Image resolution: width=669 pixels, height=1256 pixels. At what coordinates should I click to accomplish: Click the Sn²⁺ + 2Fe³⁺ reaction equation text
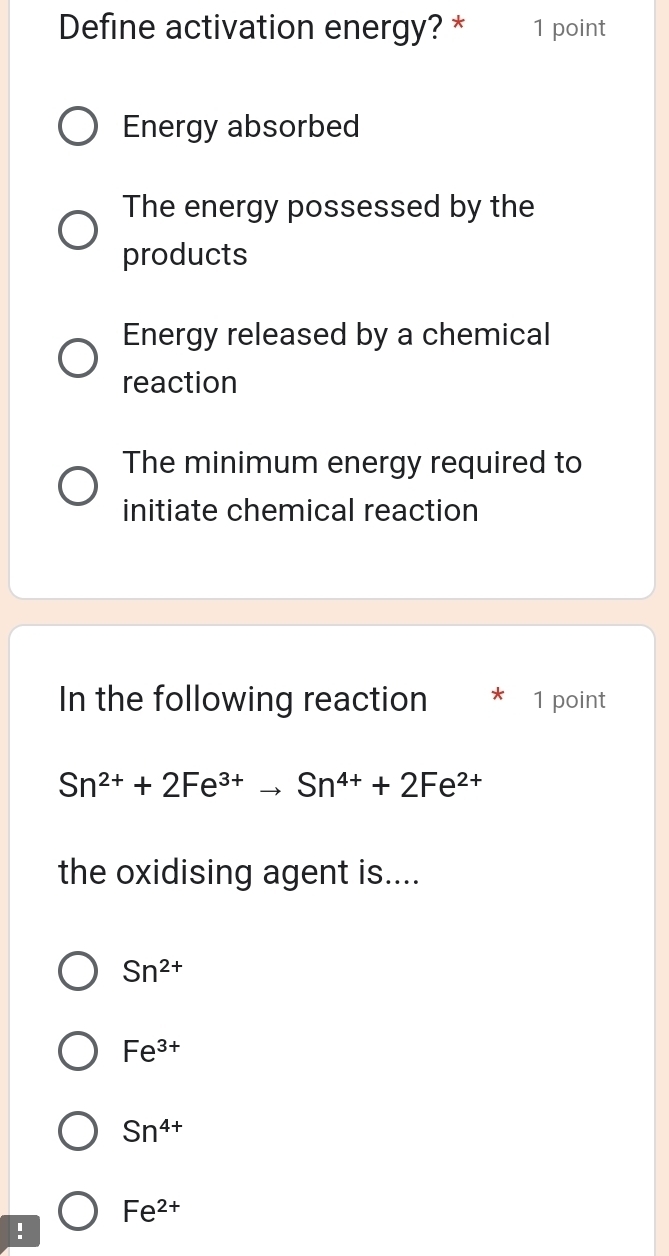pos(270,785)
